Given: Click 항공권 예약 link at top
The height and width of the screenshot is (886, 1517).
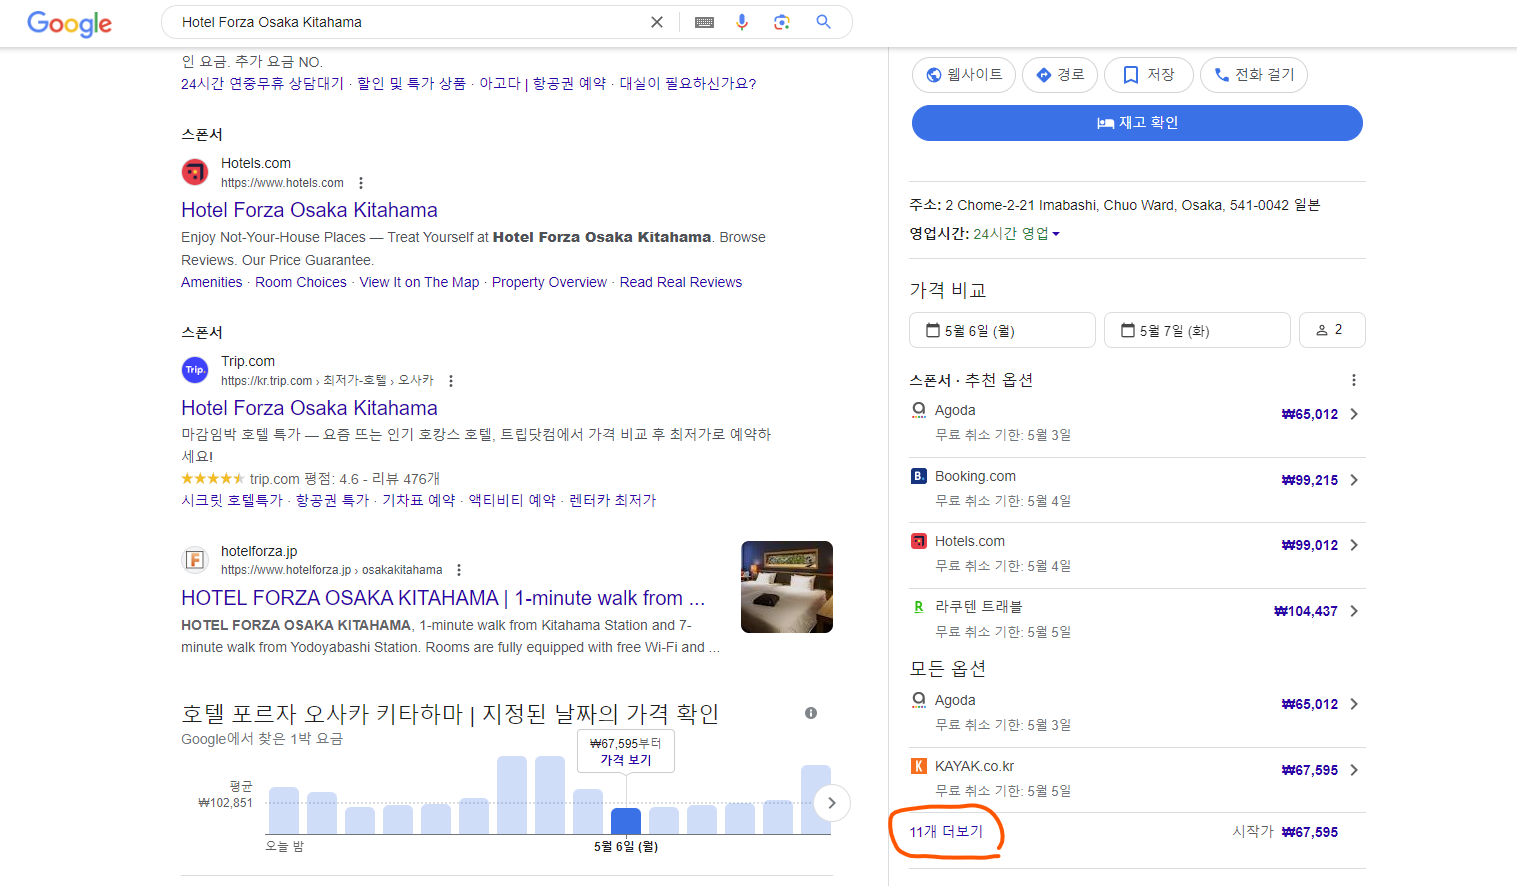Looking at the screenshot, I should click(569, 83).
